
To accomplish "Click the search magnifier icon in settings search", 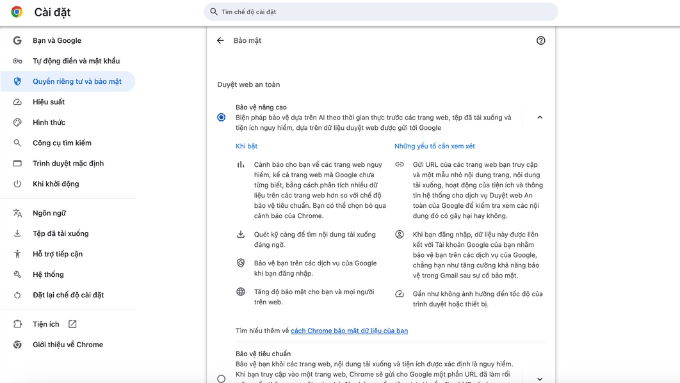I will [x=213, y=12].
